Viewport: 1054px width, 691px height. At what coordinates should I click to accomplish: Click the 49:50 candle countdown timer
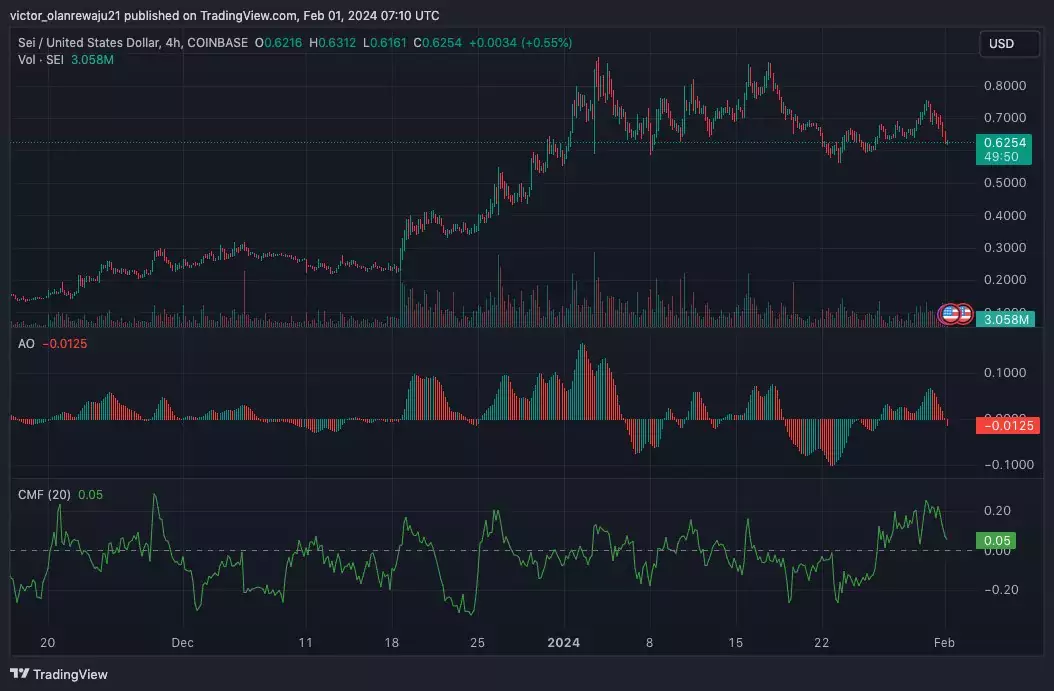[1001, 157]
